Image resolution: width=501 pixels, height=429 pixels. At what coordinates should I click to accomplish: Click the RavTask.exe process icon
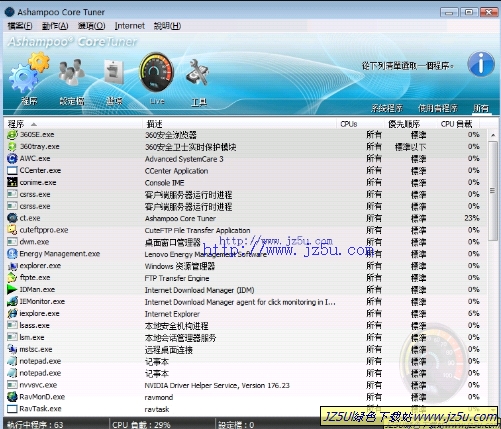[x=12, y=409]
